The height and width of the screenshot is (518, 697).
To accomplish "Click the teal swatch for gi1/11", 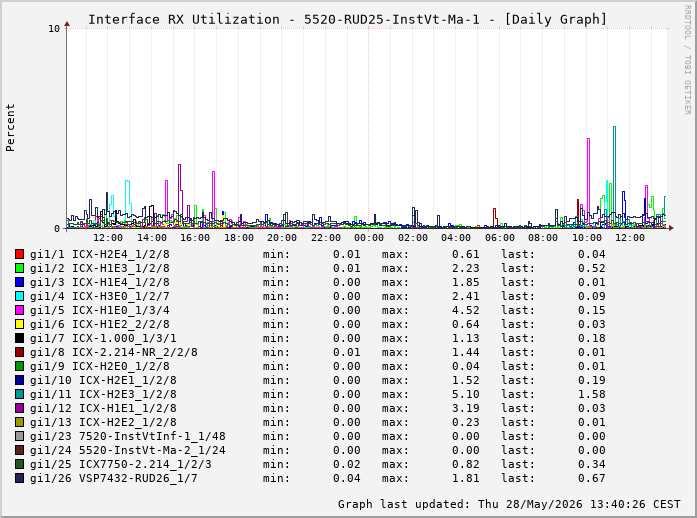I will [x=19, y=394].
